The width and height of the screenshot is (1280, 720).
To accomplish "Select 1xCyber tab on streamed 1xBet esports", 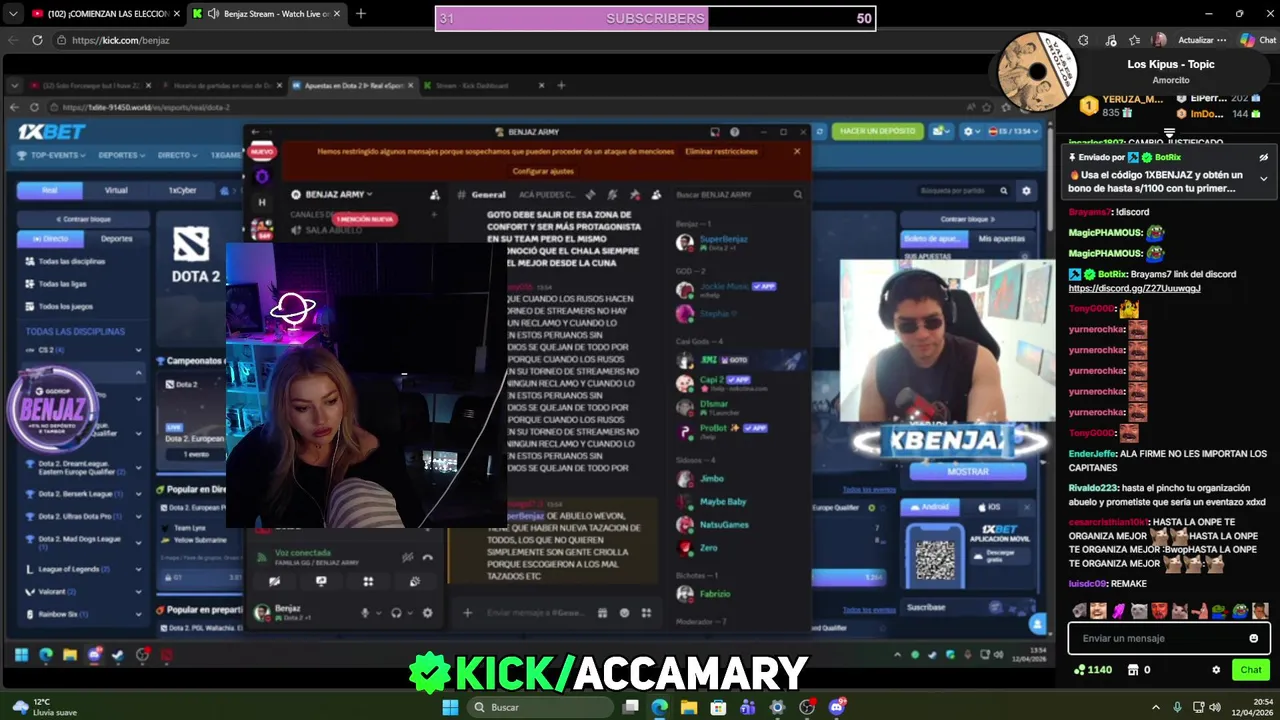I will click(181, 190).
